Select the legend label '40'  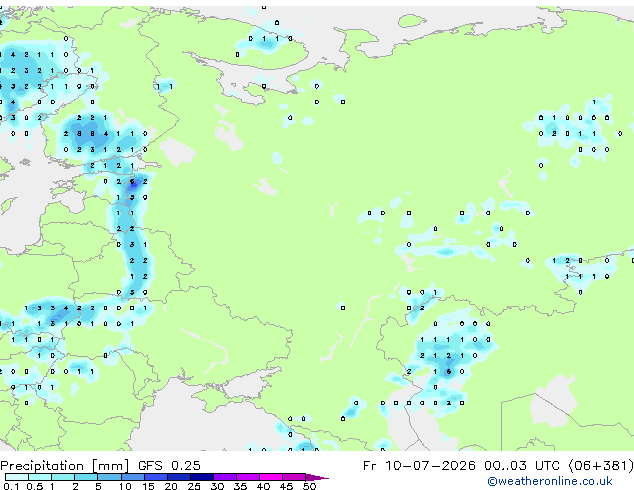pyautogui.click(x=263, y=486)
